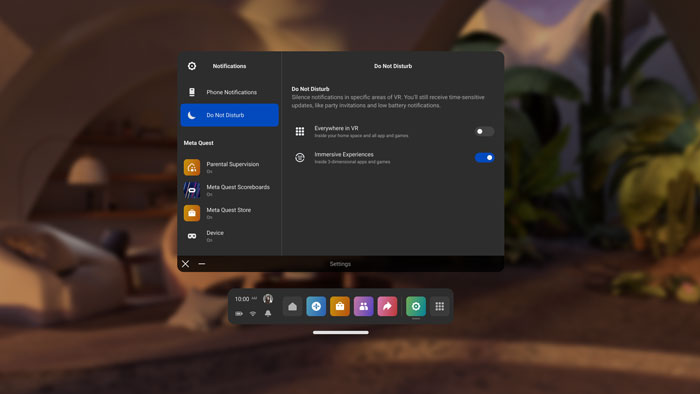Select the Do Not Disturb sidebar item
This screenshot has height=394, width=700.
[x=229, y=115]
